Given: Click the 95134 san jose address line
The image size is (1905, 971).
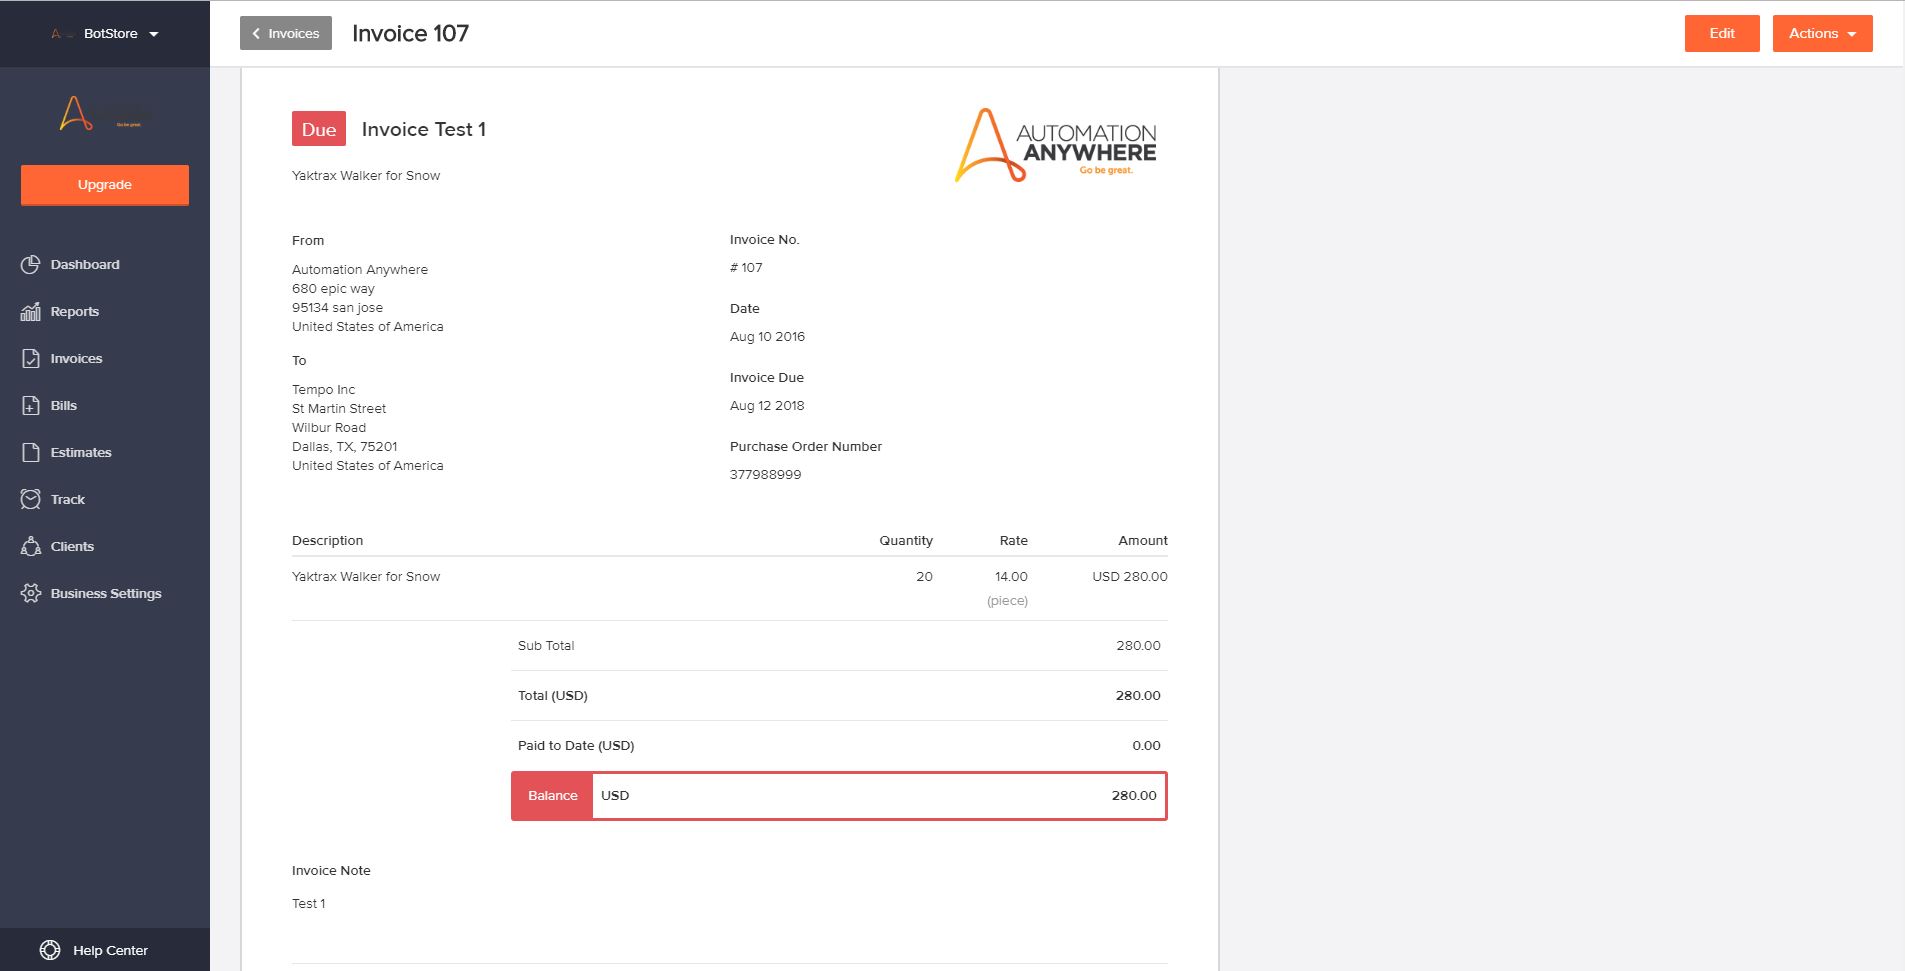Looking at the screenshot, I should (x=337, y=308).
